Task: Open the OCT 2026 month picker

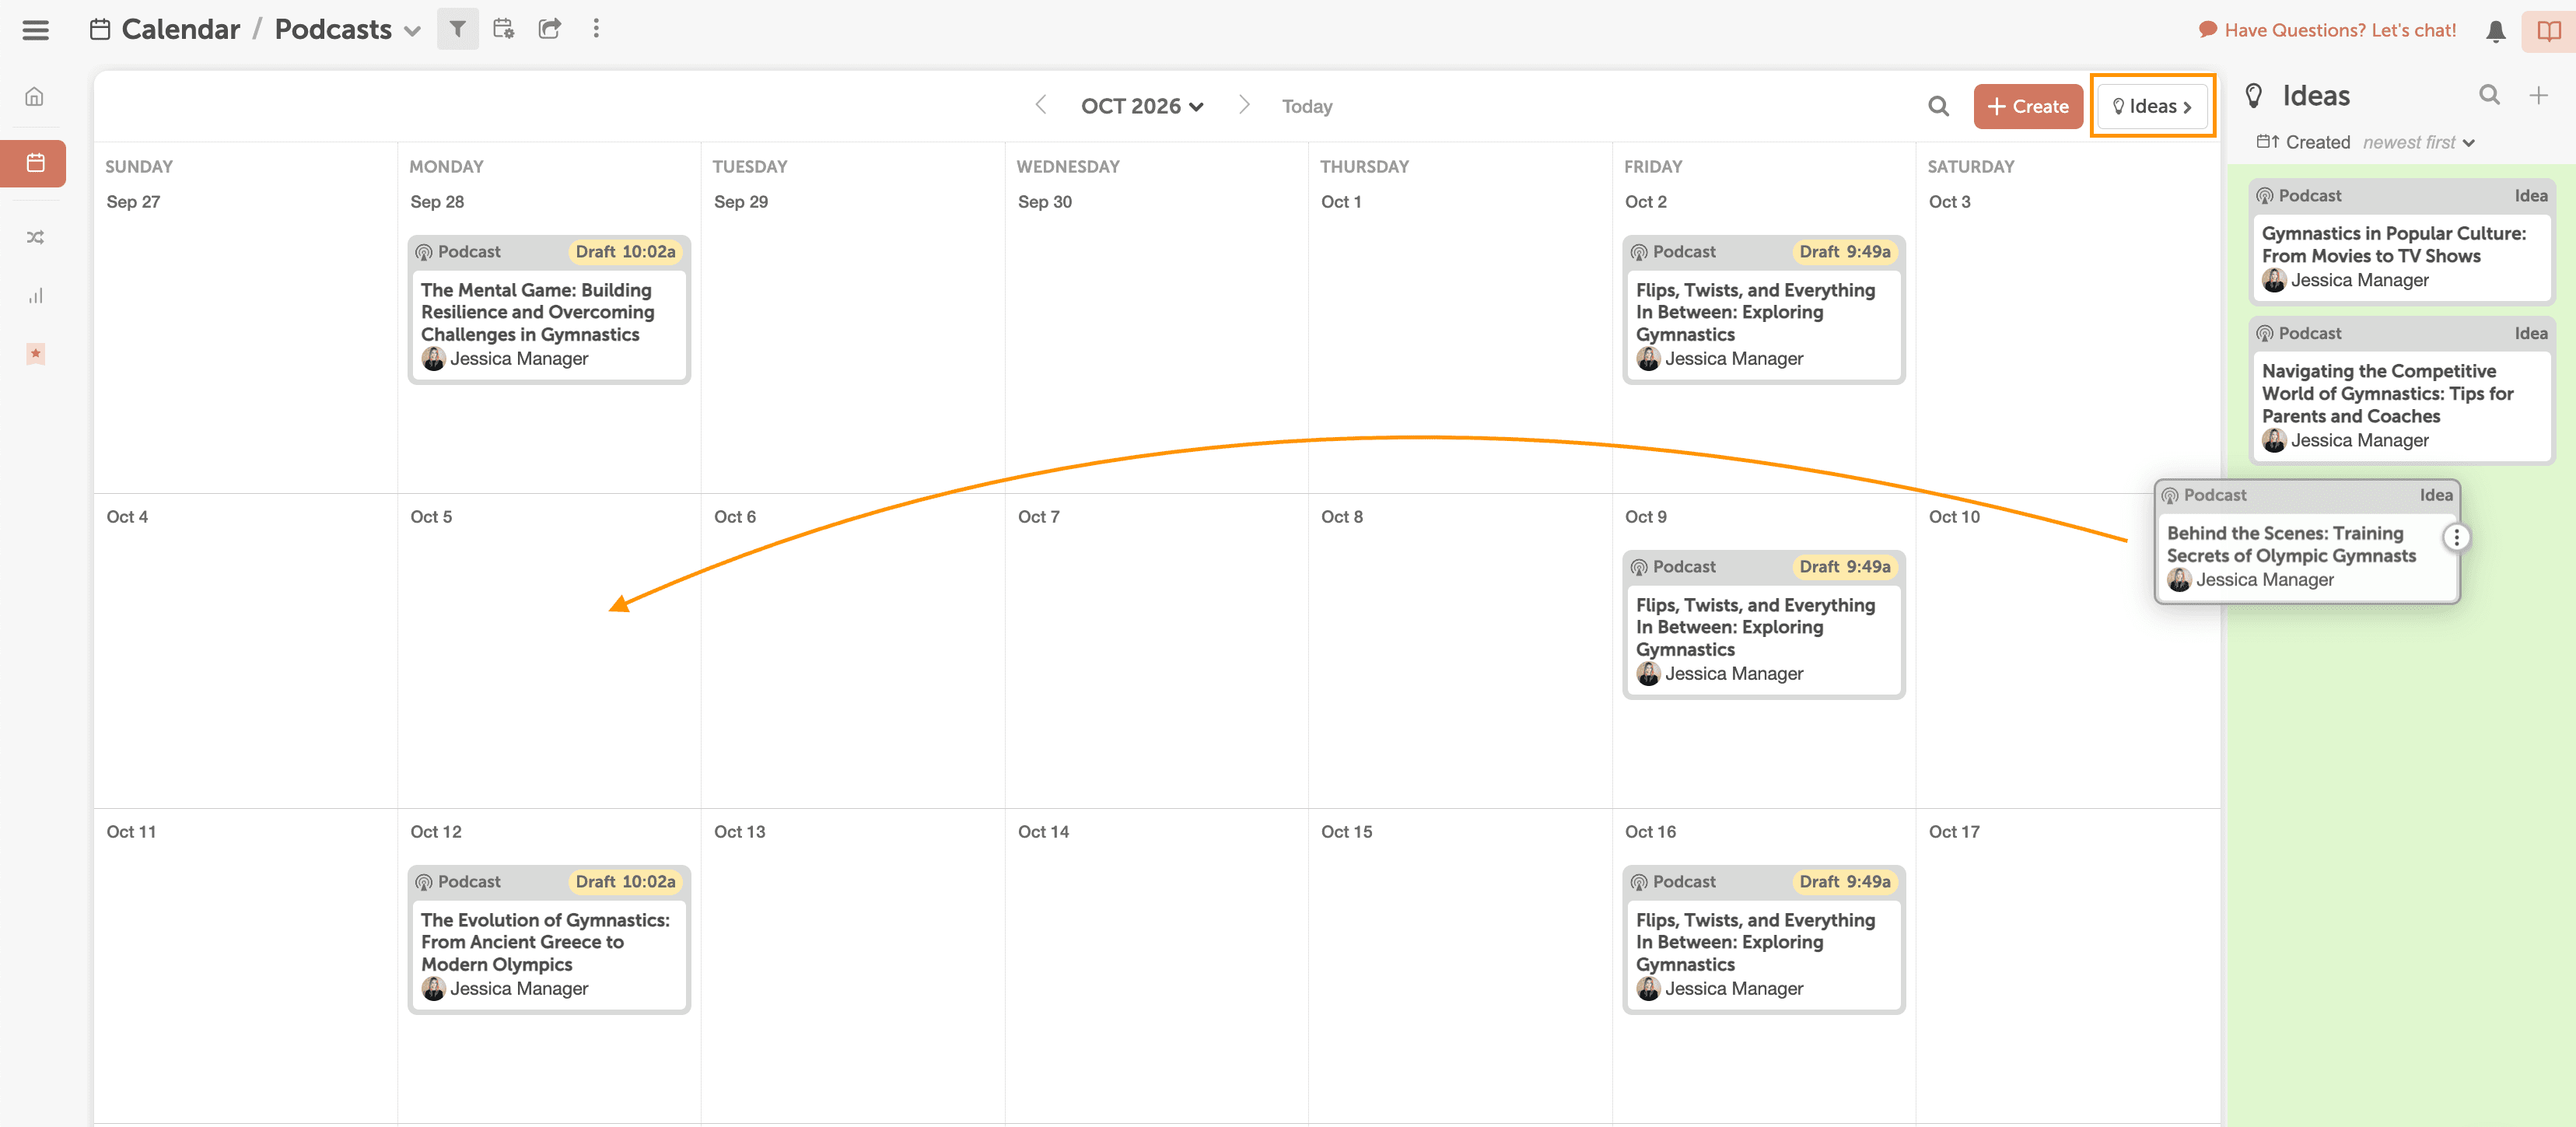Action: [1142, 106]
